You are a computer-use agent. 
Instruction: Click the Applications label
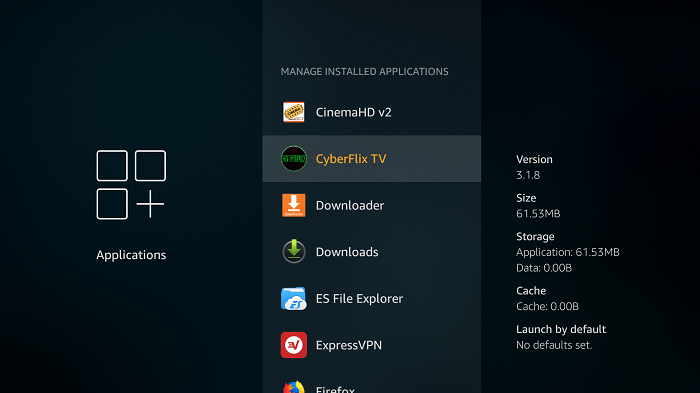click(x=131, y=255)
